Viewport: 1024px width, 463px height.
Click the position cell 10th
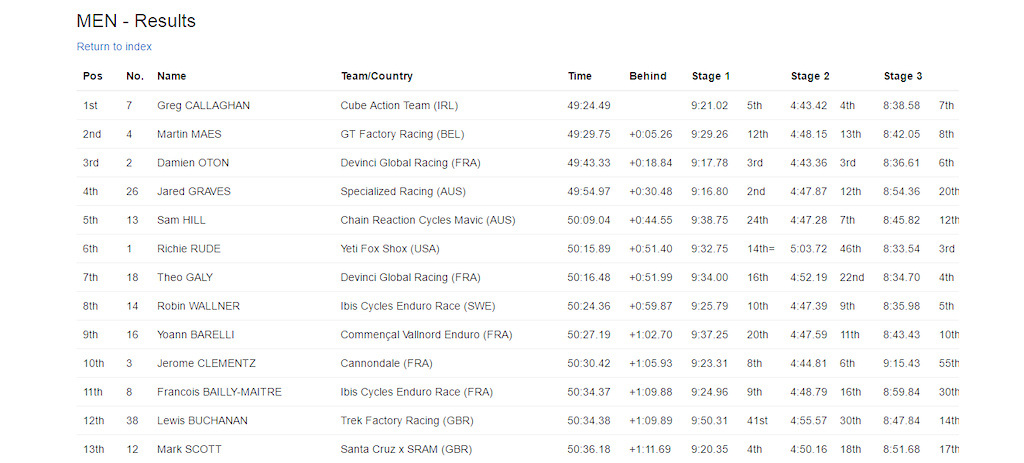pyautogui.click(x=93, y=364)
